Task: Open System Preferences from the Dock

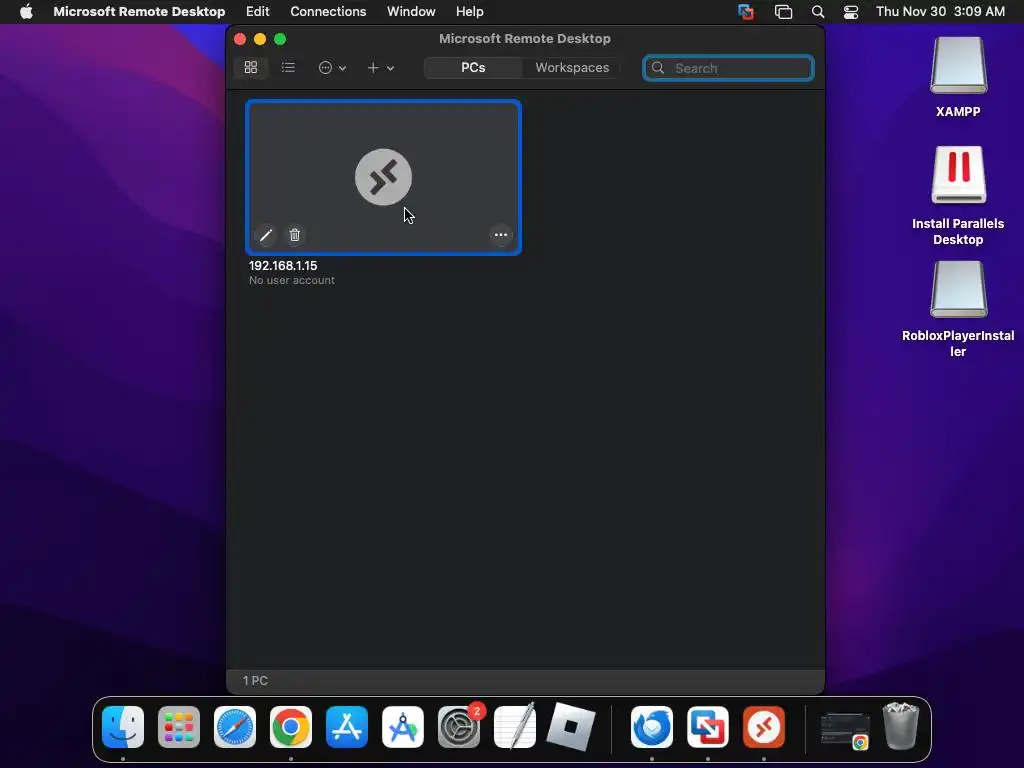Action: (459, 727)
